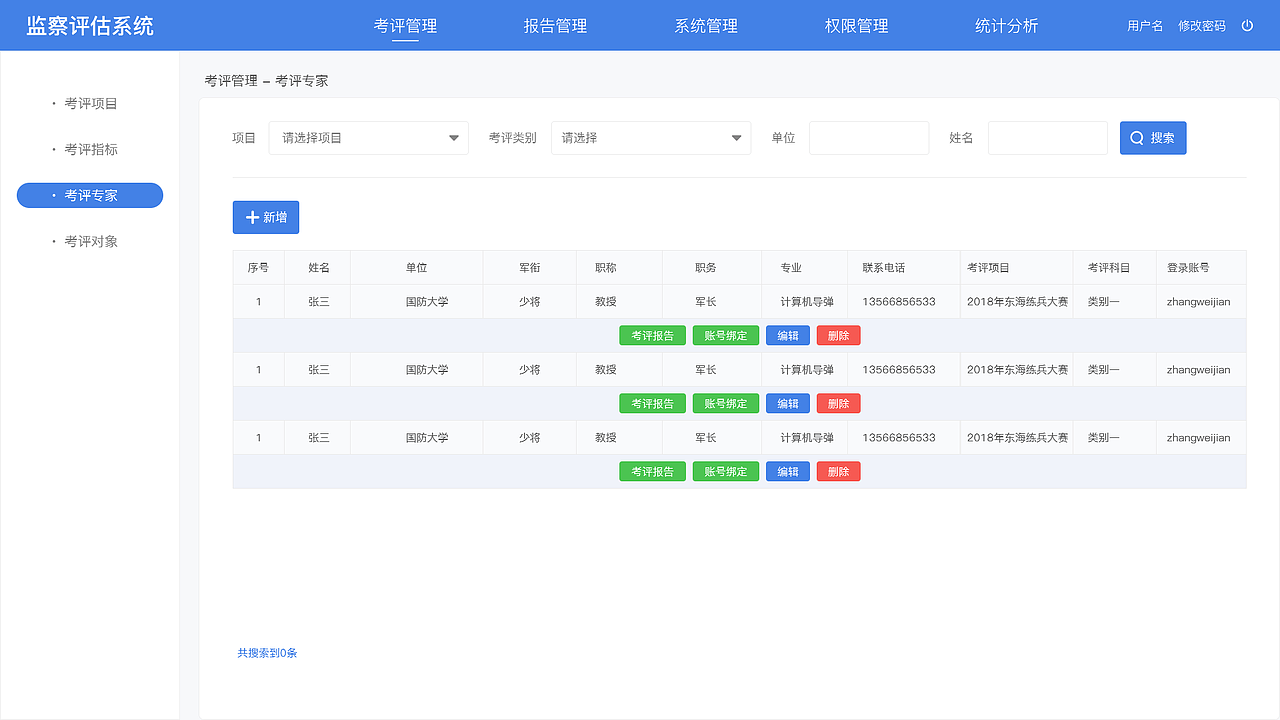The height and width of the screenshot is (720, 1280).
Task: Go to 统计分析 in the navigation bar
Action: click(1007, 25)
